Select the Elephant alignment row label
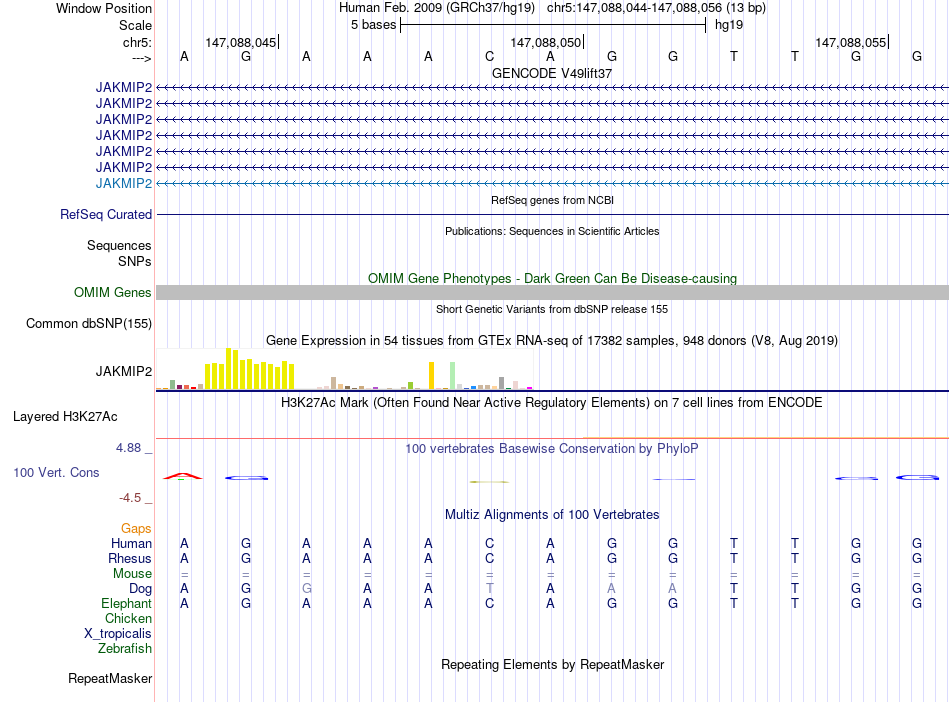The height and width of the screenshot is (702, 950). click(126, 604)
